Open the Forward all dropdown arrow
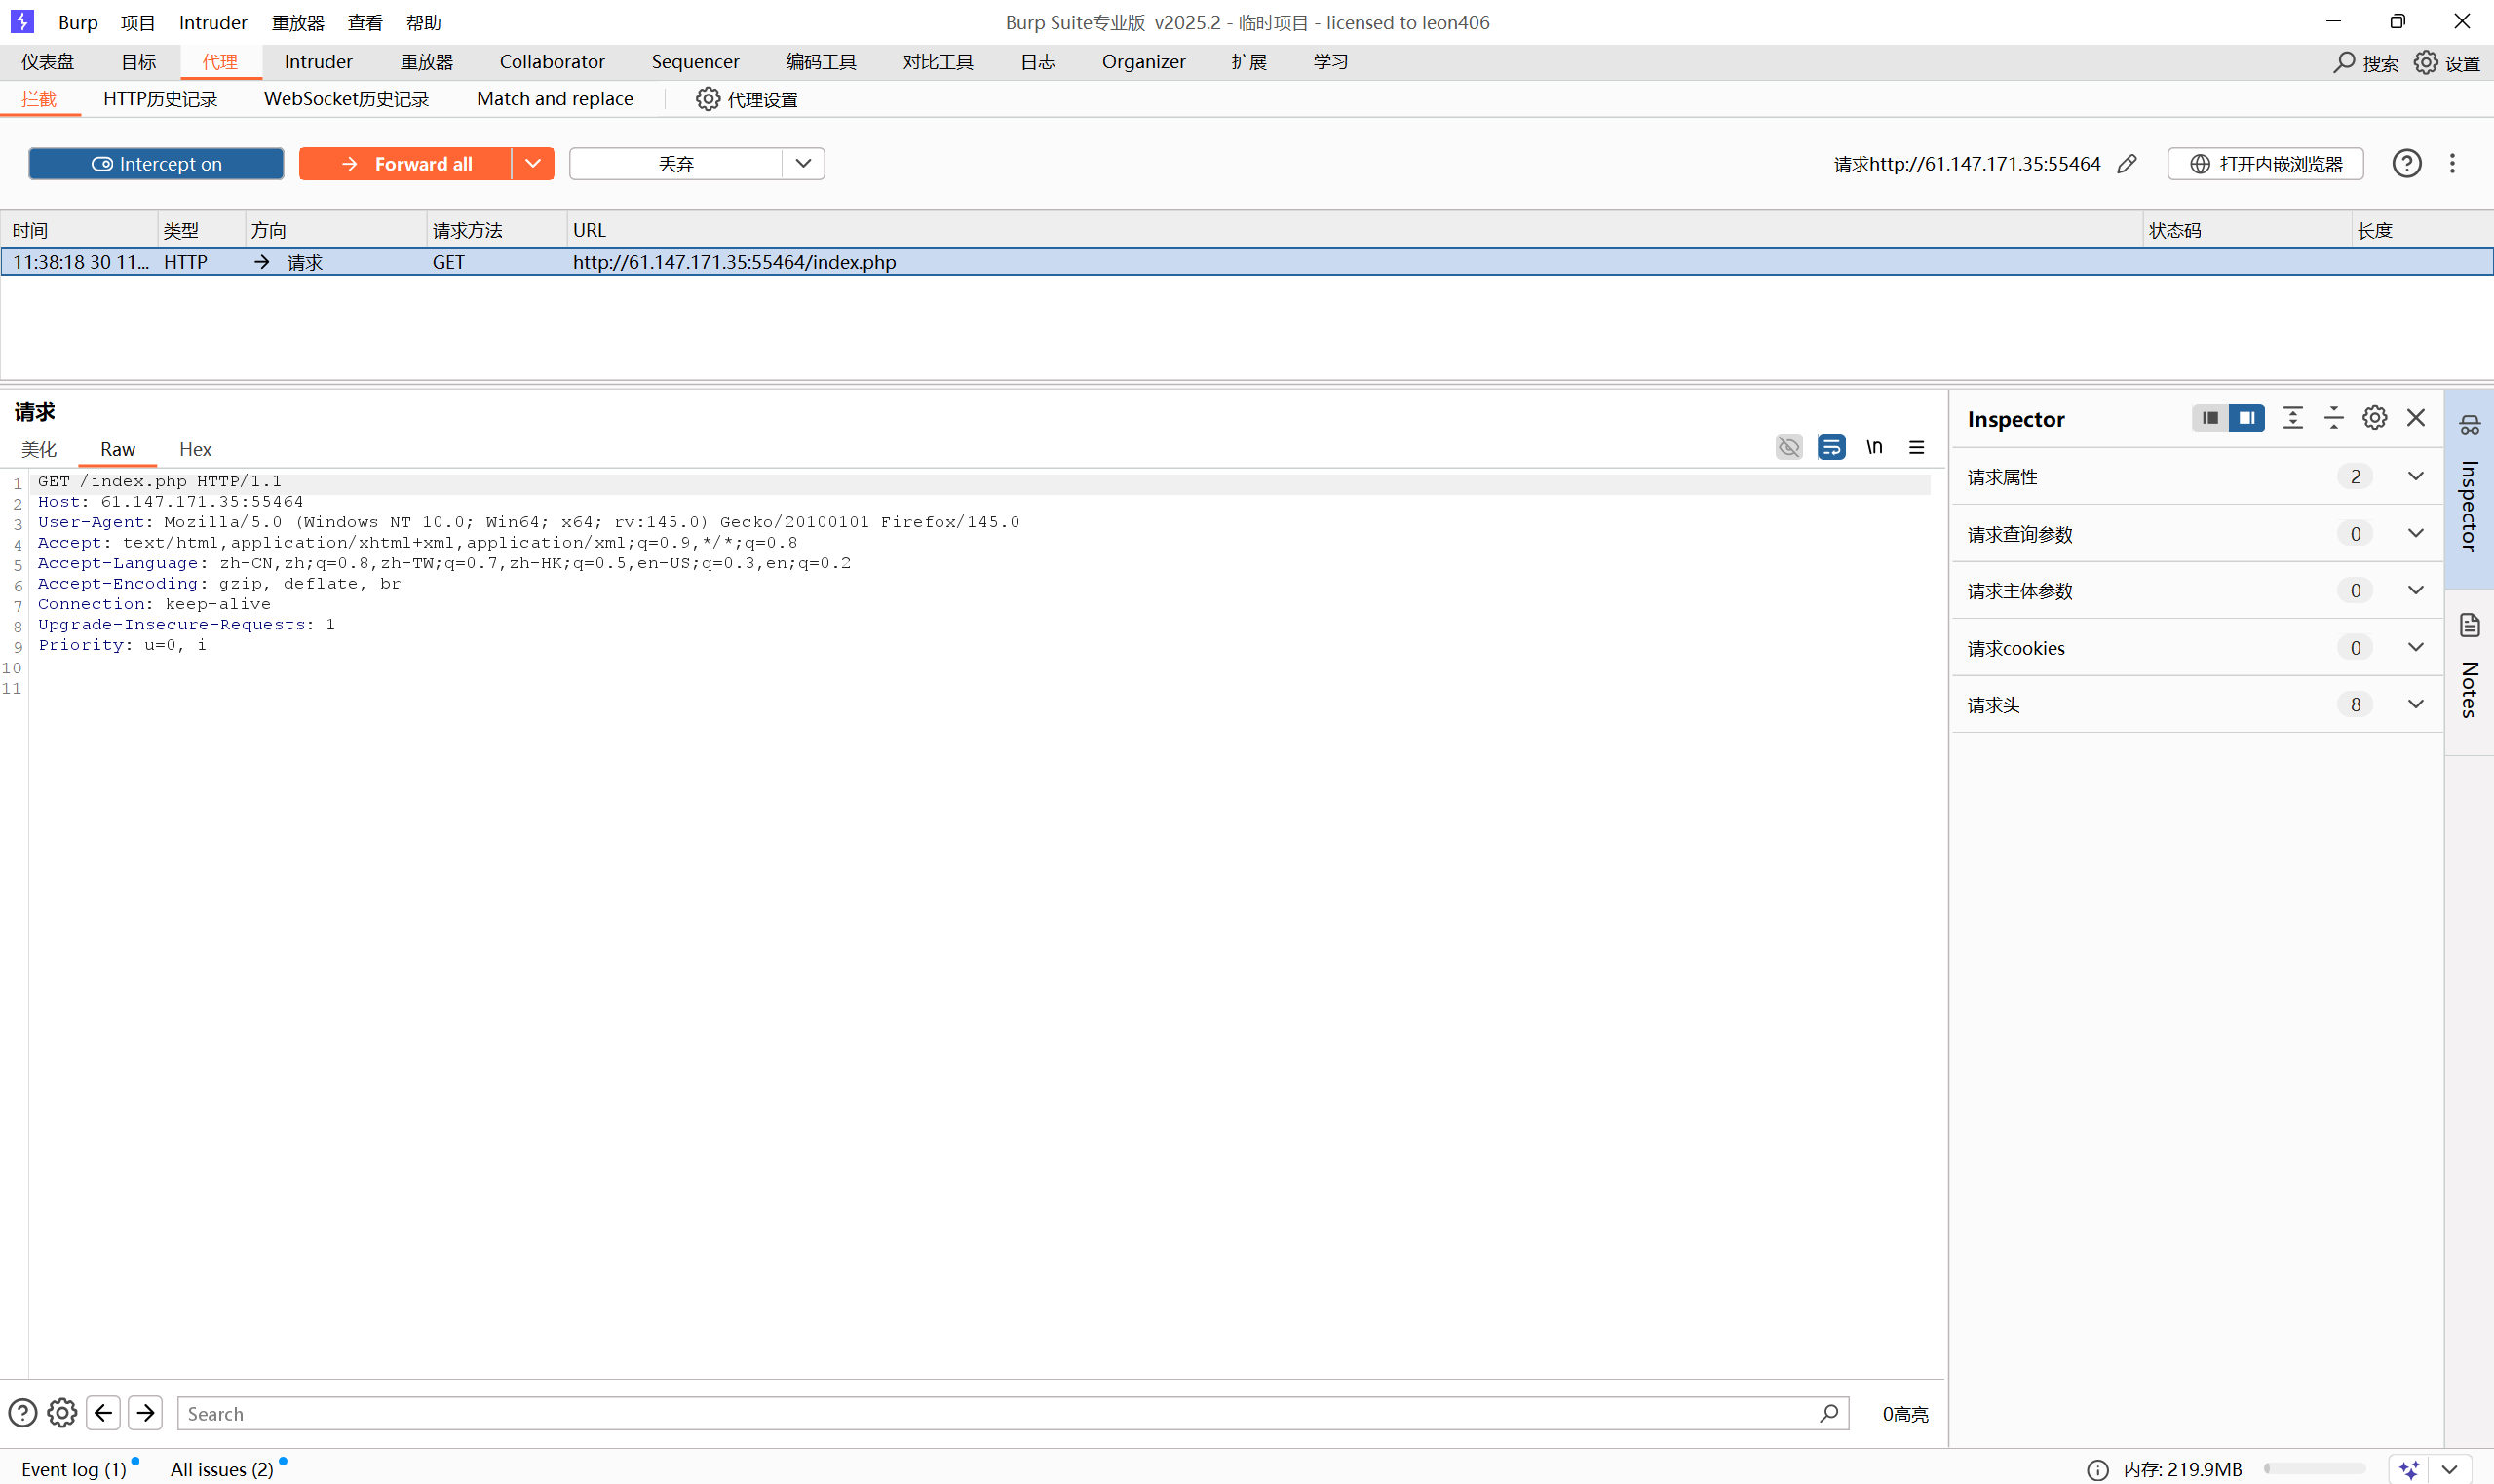 click(533, 164)
